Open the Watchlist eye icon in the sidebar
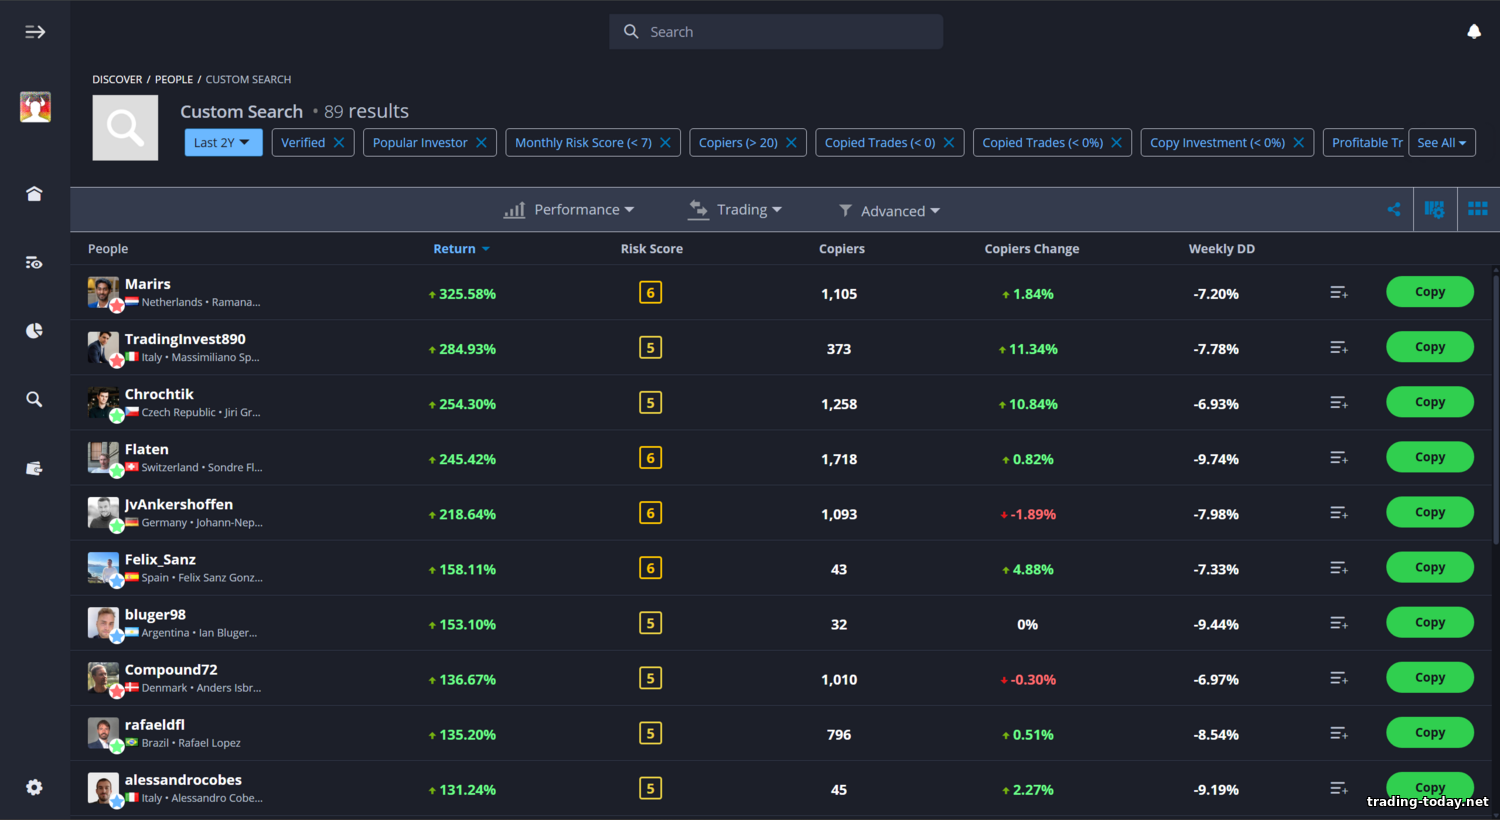The image size is (1500, 820). pos(34,263)
